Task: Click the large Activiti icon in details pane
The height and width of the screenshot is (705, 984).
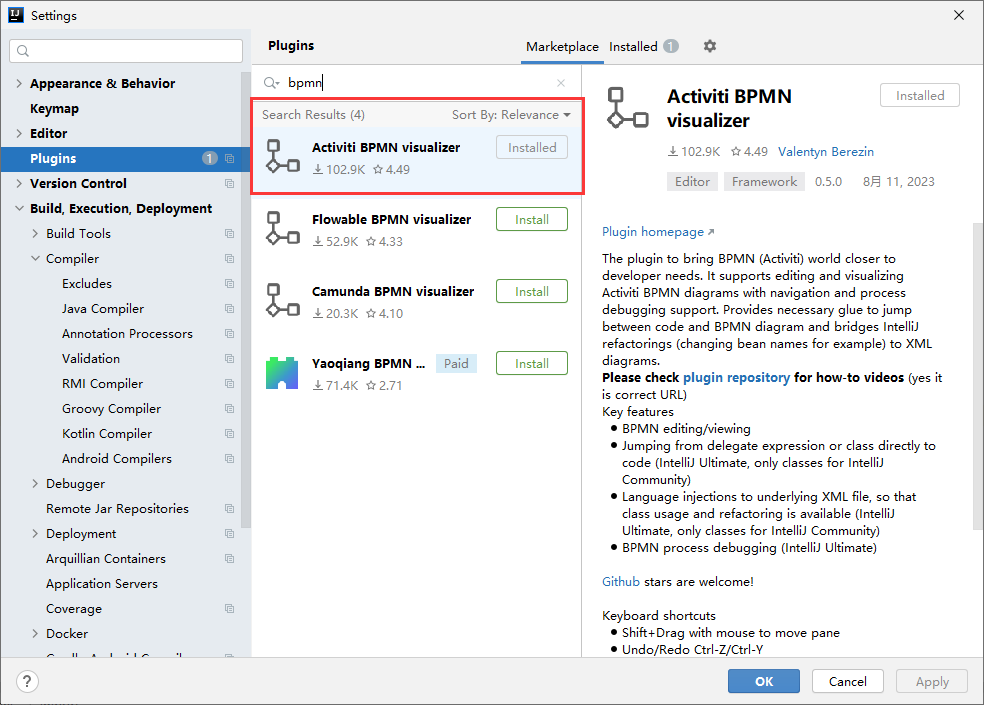Action: [x=628, y=108]
